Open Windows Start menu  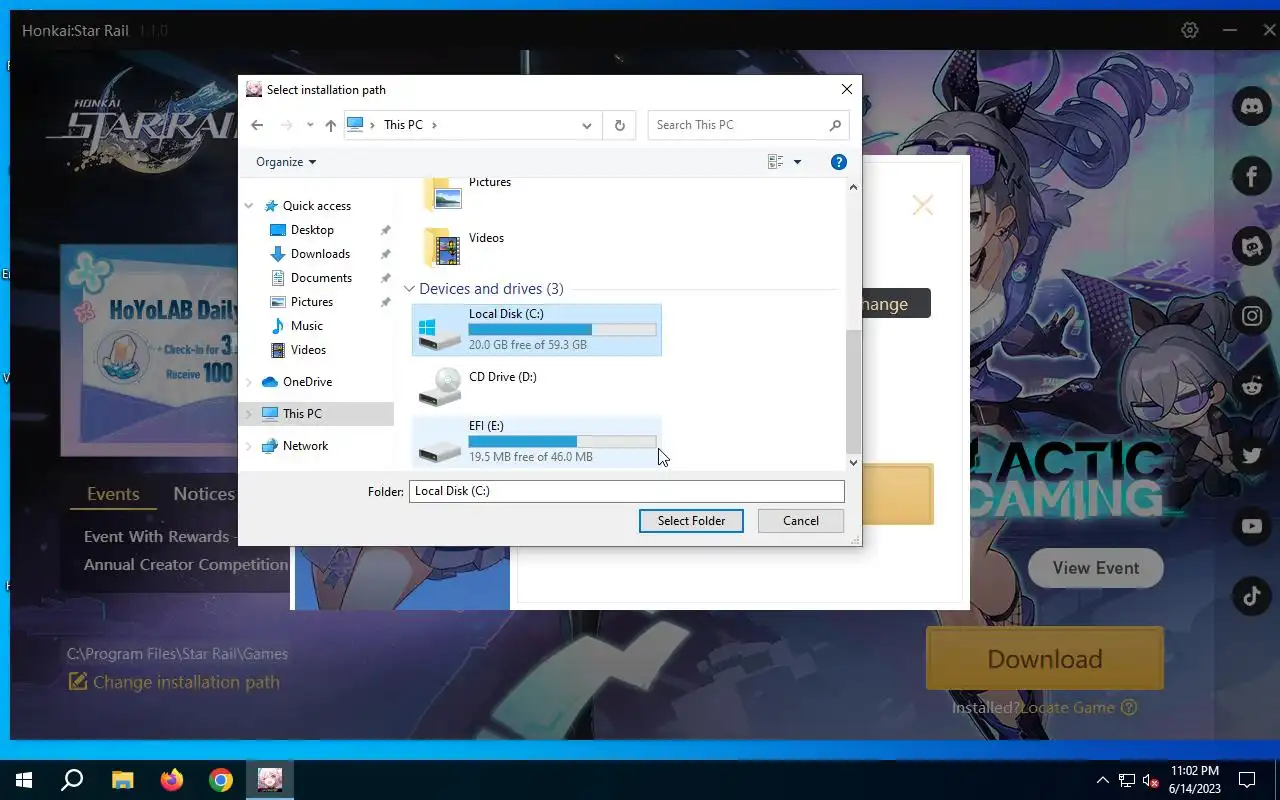(24, 780)
